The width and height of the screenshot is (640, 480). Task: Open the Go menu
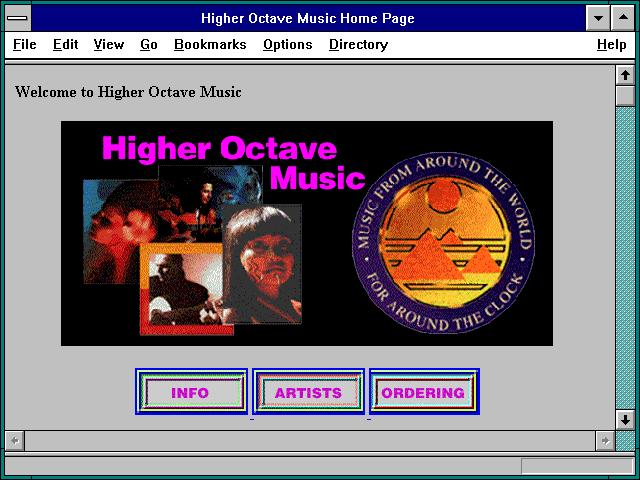click(149, 44)
